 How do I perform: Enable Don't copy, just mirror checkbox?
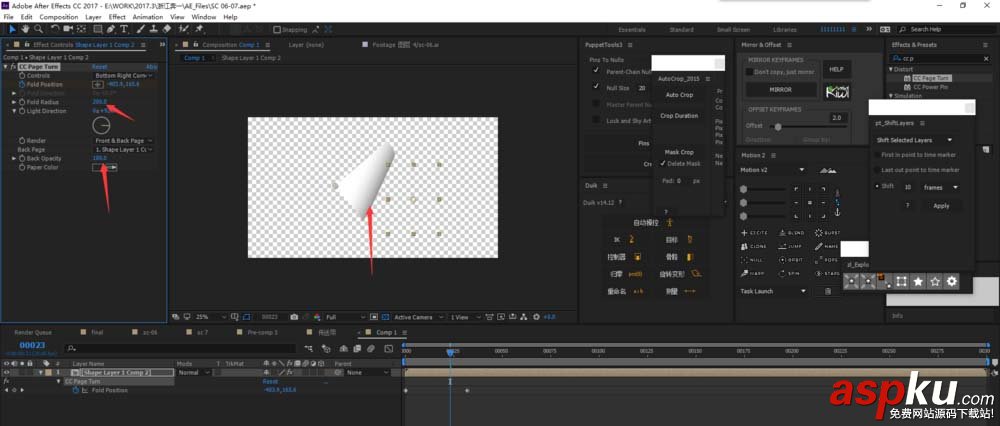click(750, 72)
